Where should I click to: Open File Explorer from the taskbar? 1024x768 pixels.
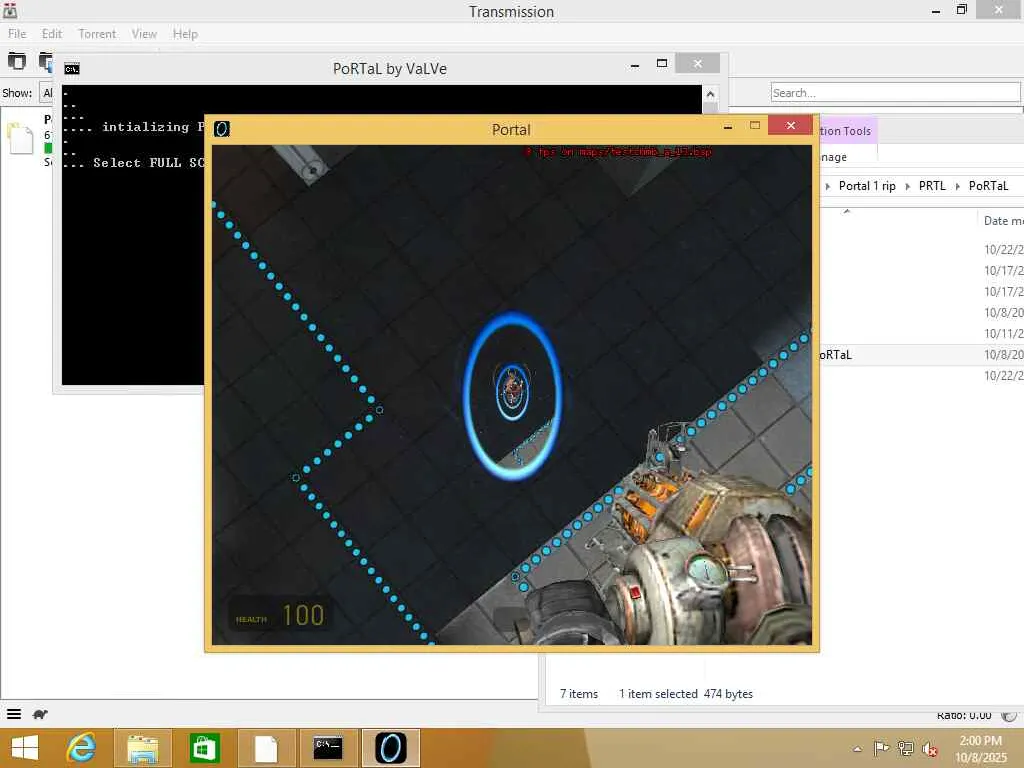pos(142,748)
